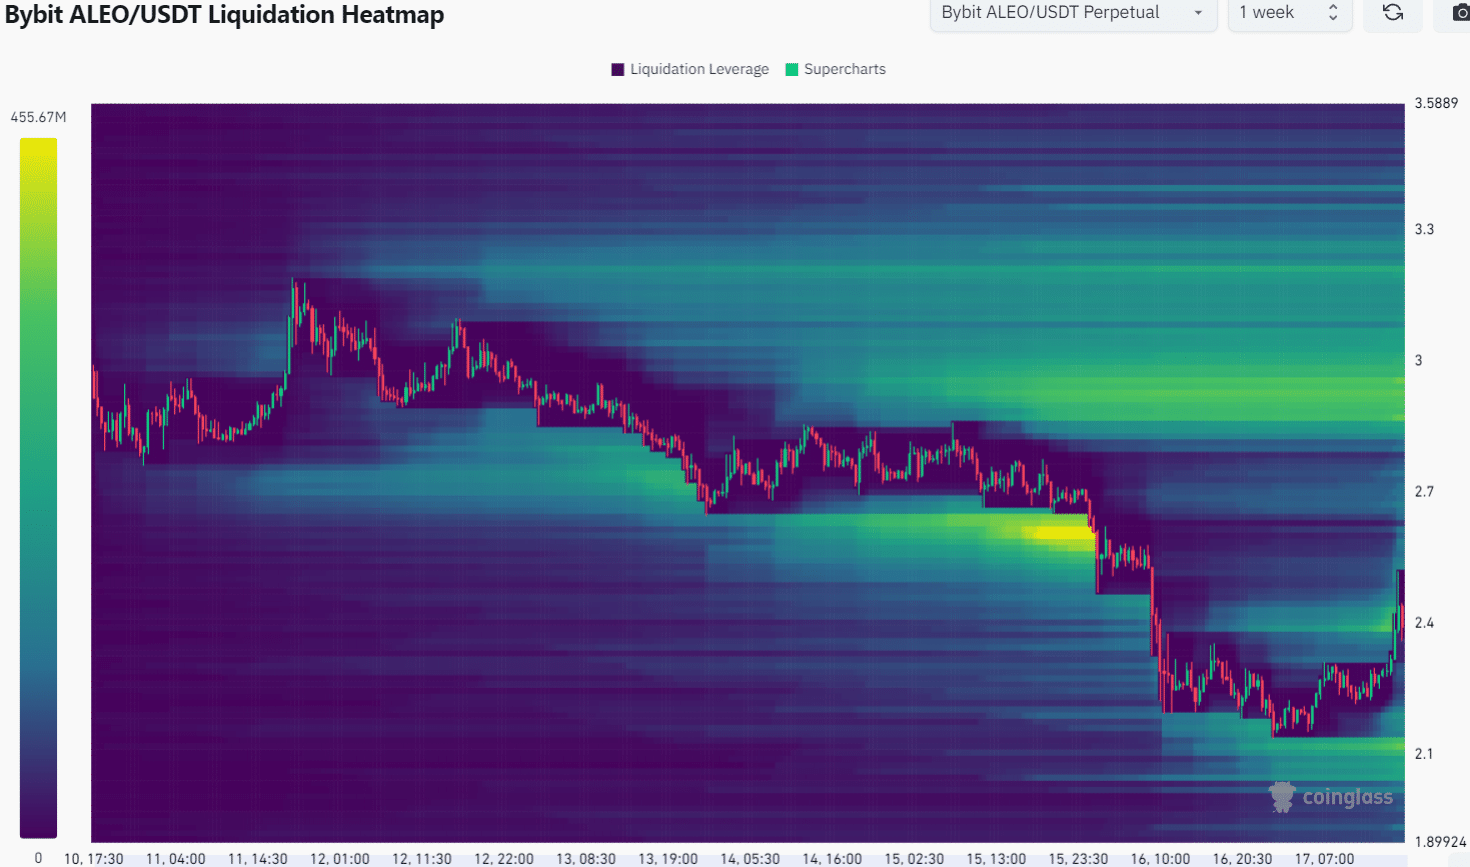Click the Bybit ALEO/USDT Liquidation Heatmap title
This screenshot has height=867, width=1470.
coord(224,15)
